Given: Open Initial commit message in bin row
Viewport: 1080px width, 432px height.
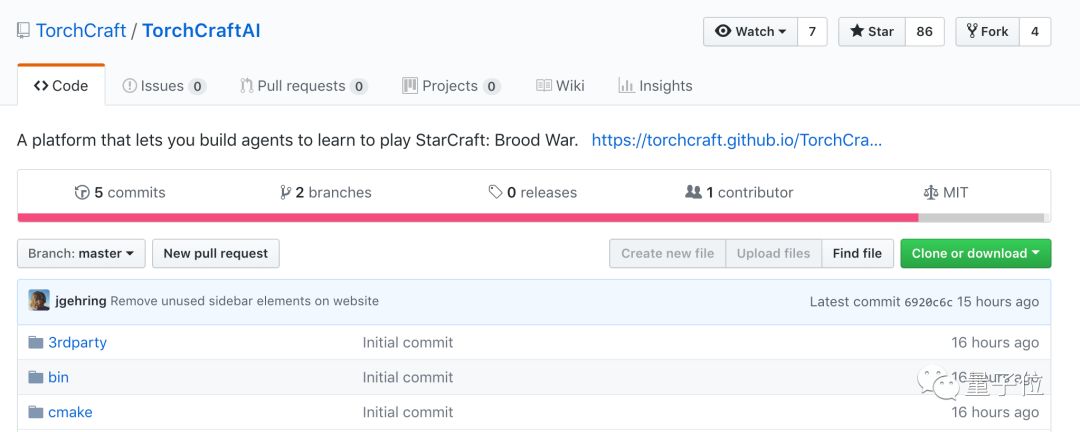Looking at the screenshot, I should tap(408, 378).
